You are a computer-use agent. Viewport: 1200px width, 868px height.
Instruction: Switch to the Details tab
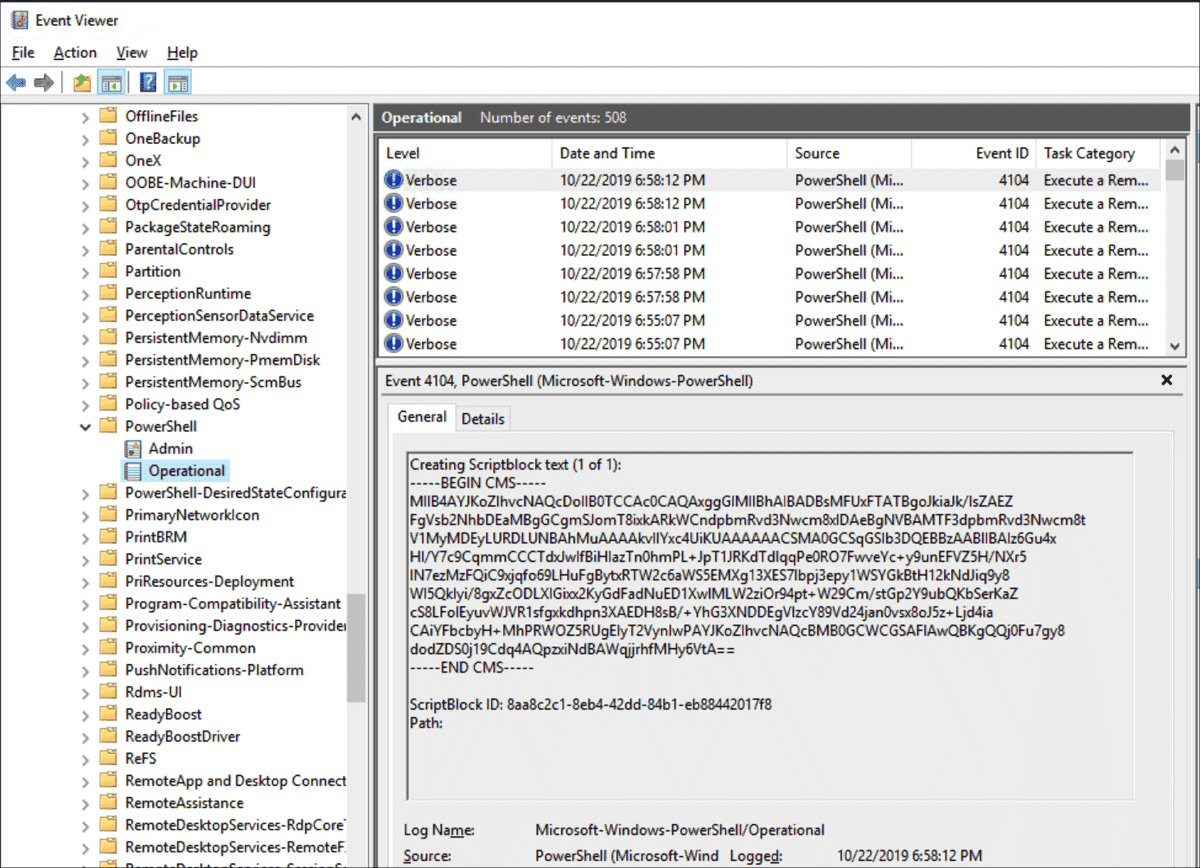point(483,418)
